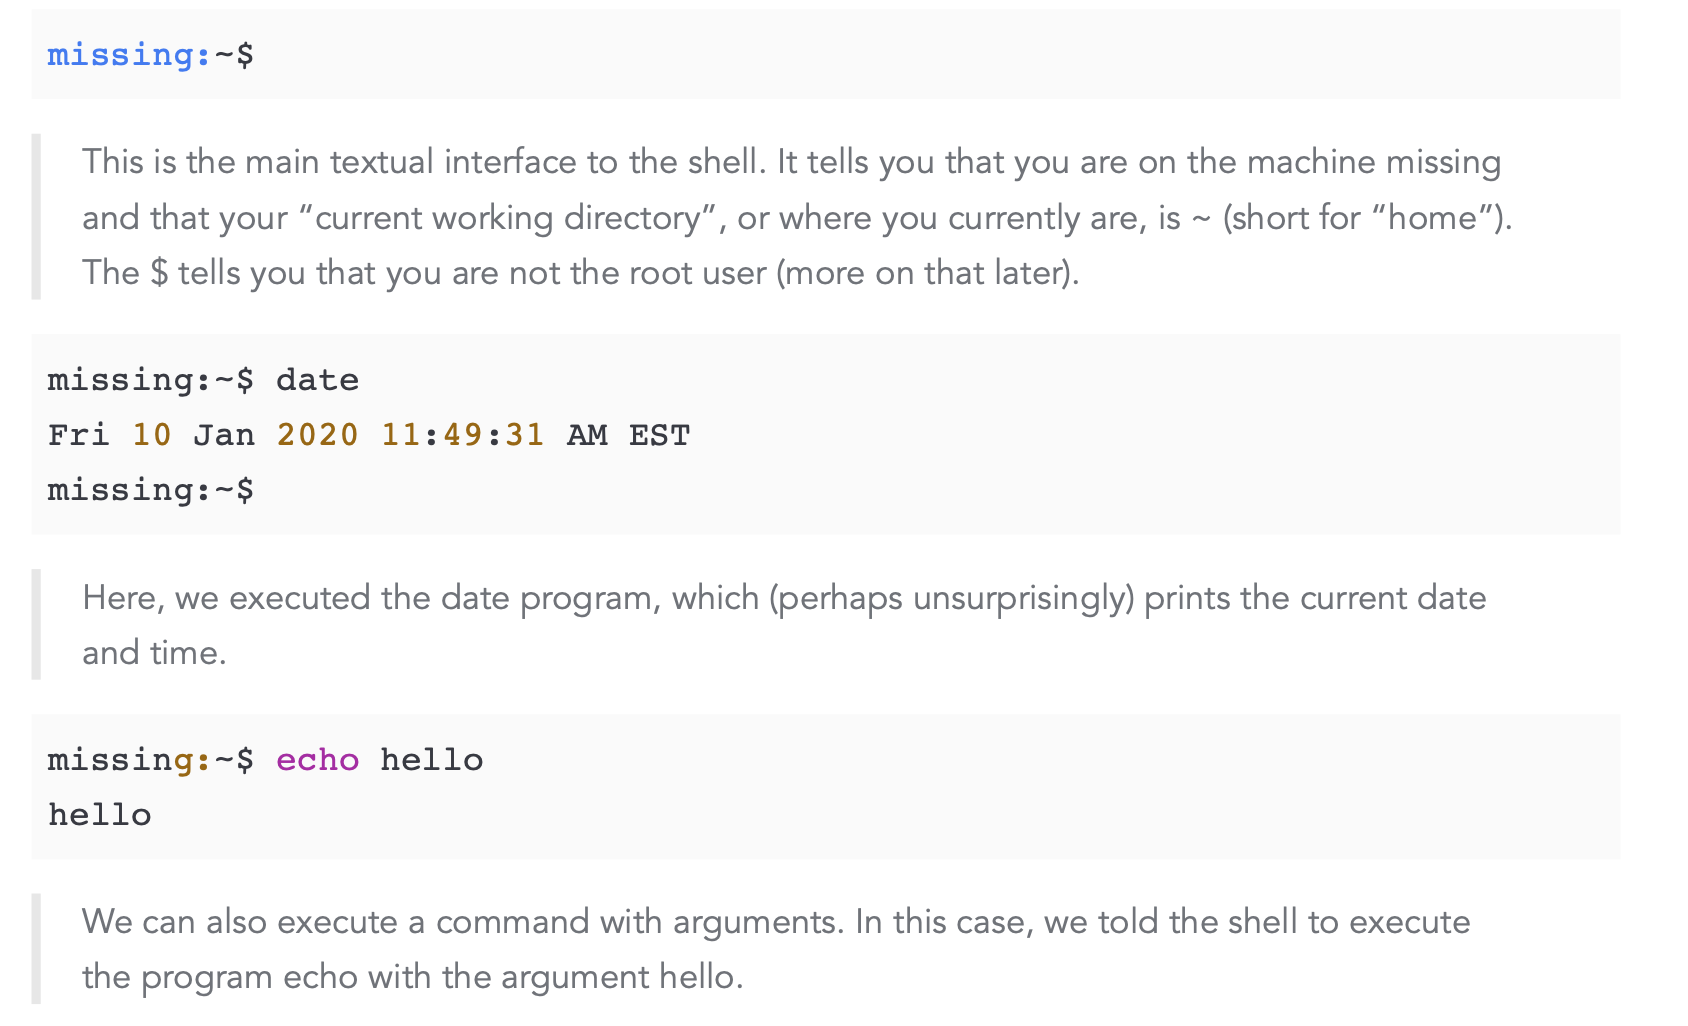Click the "hello" argument after echo
1688x1026 pixels.
click(431, 760)
